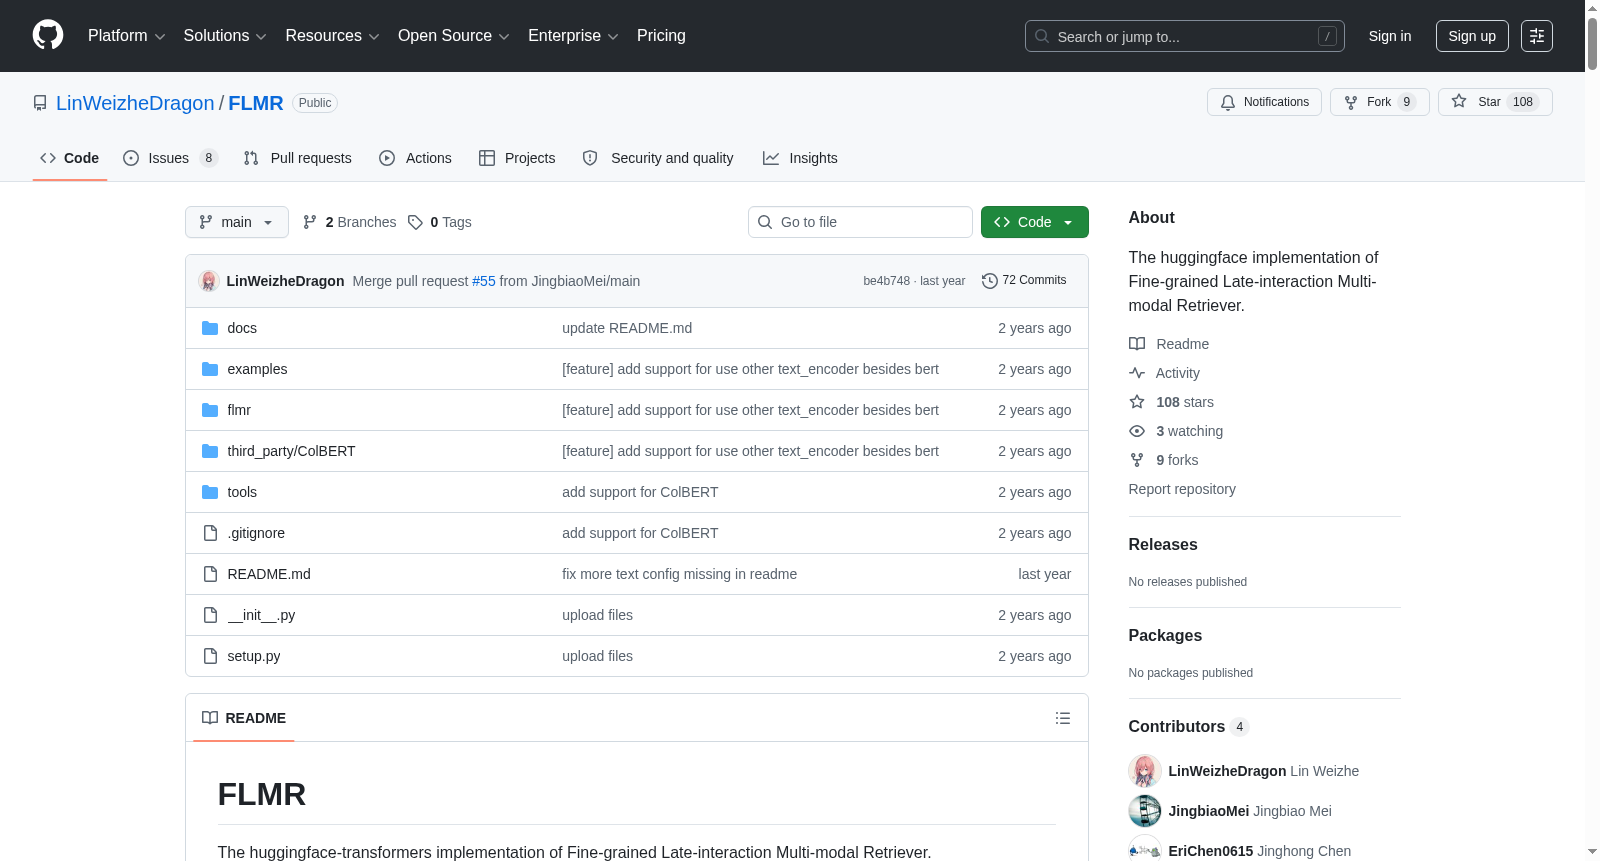The width and height of the screenshot is (1600, 861).
Task: Click the commits history clock icon
Action: click(x=990, y=281)
